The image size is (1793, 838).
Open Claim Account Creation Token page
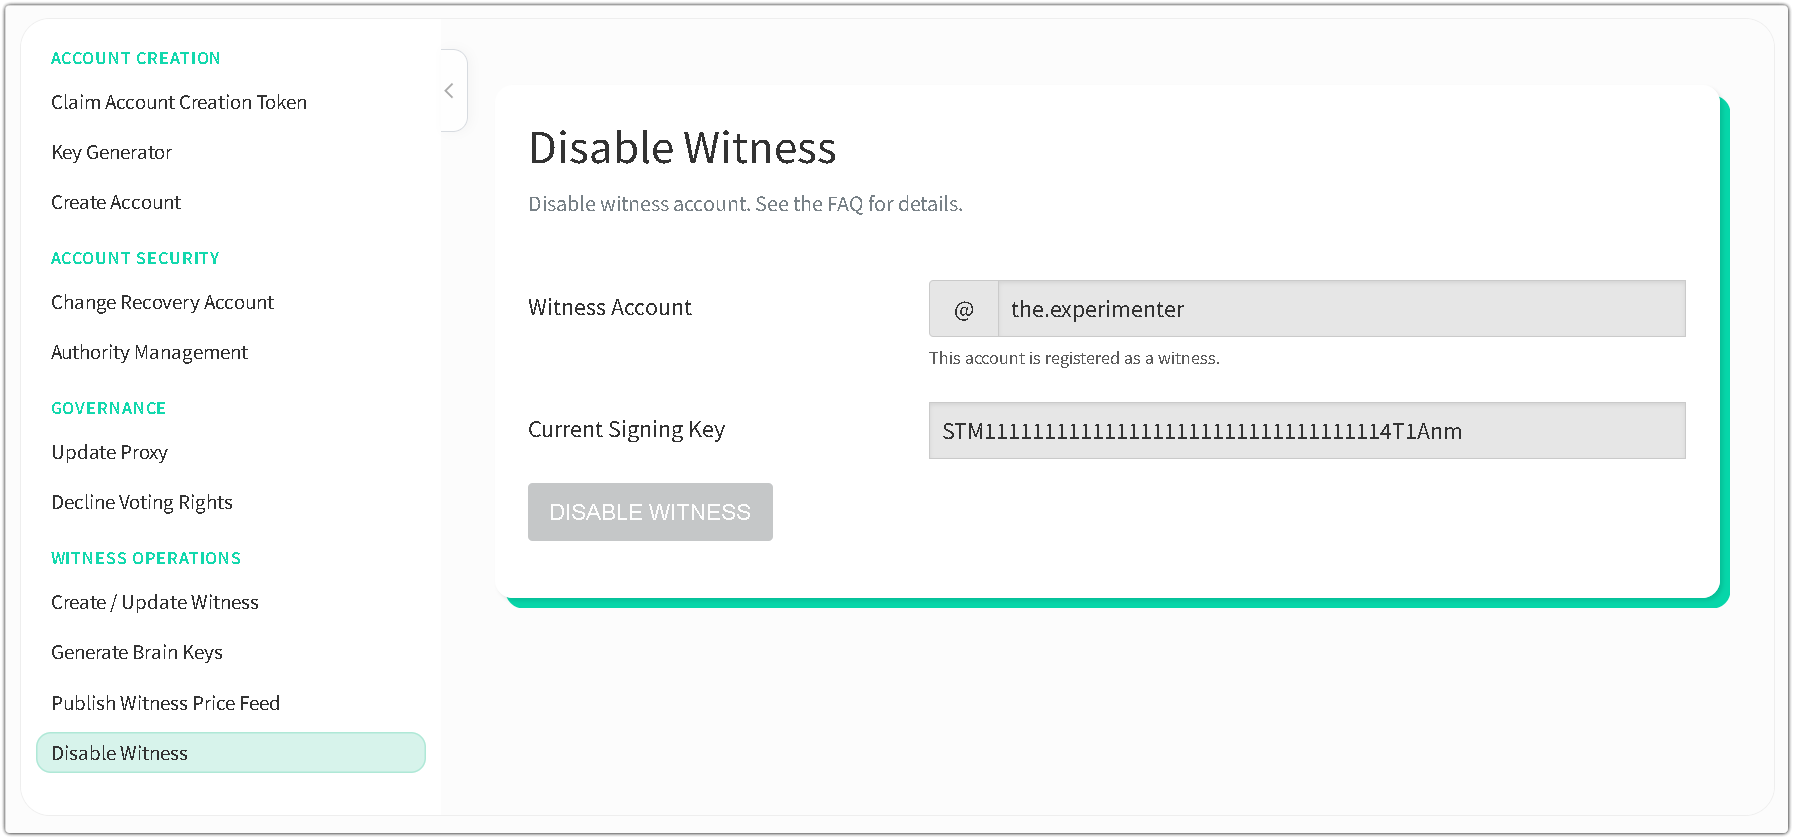[x=179, y=102]
